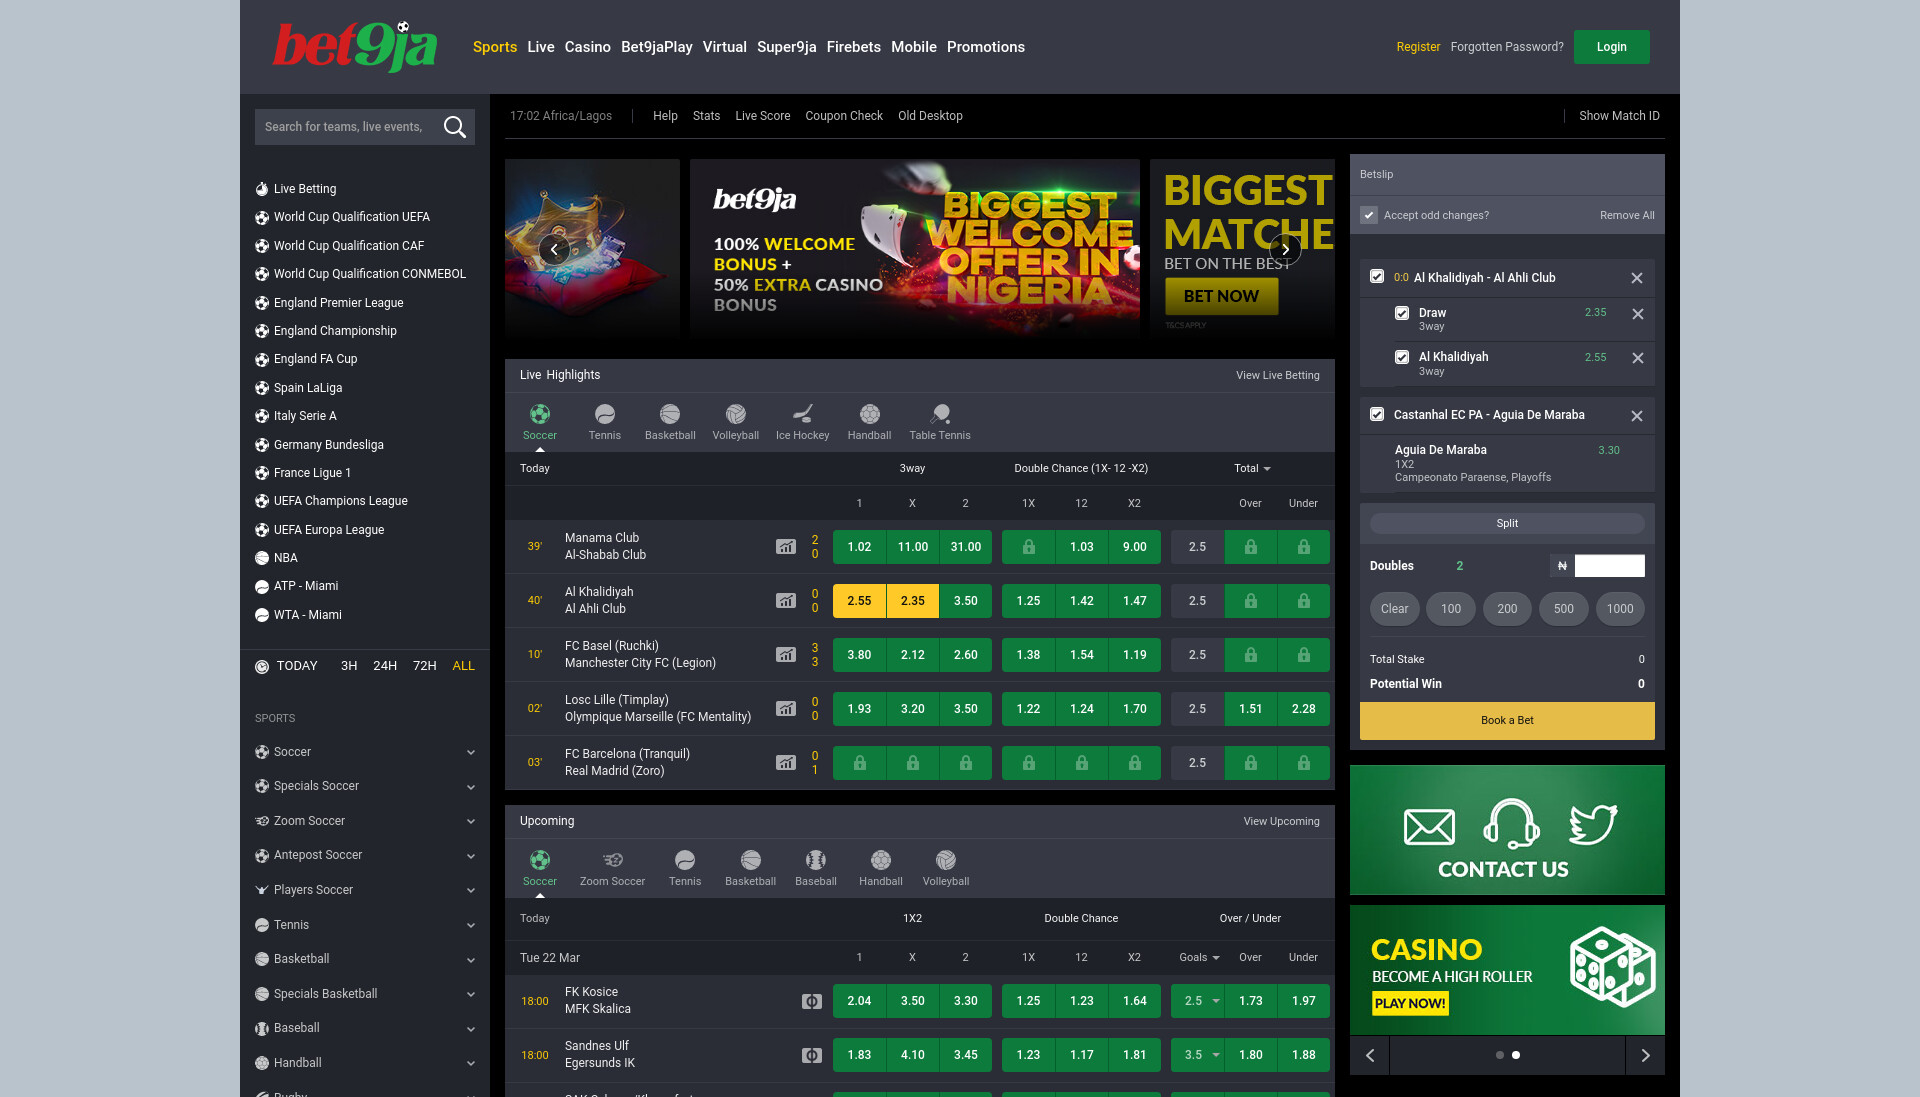
Task: Show next banner slide
Action: (x=1285, y=249)
